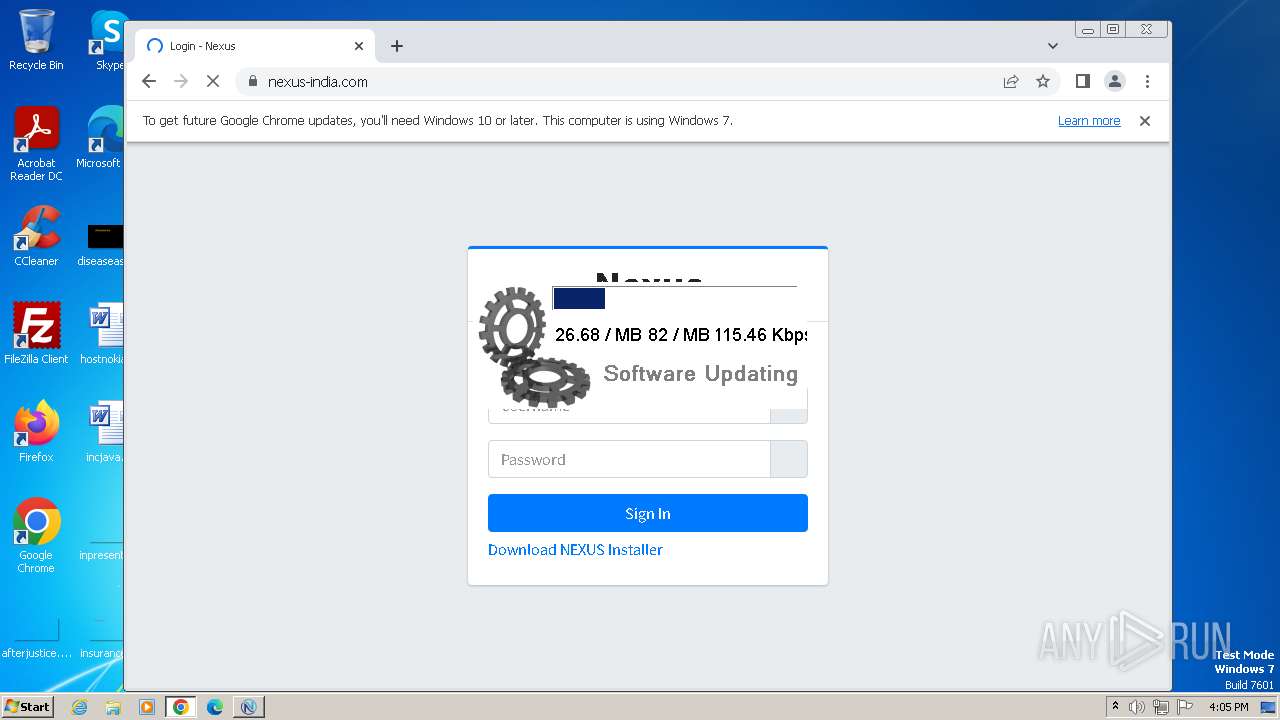Close the Login - Nexus tab
Screen dimensions: 1280x720
[x=359, y=46]
